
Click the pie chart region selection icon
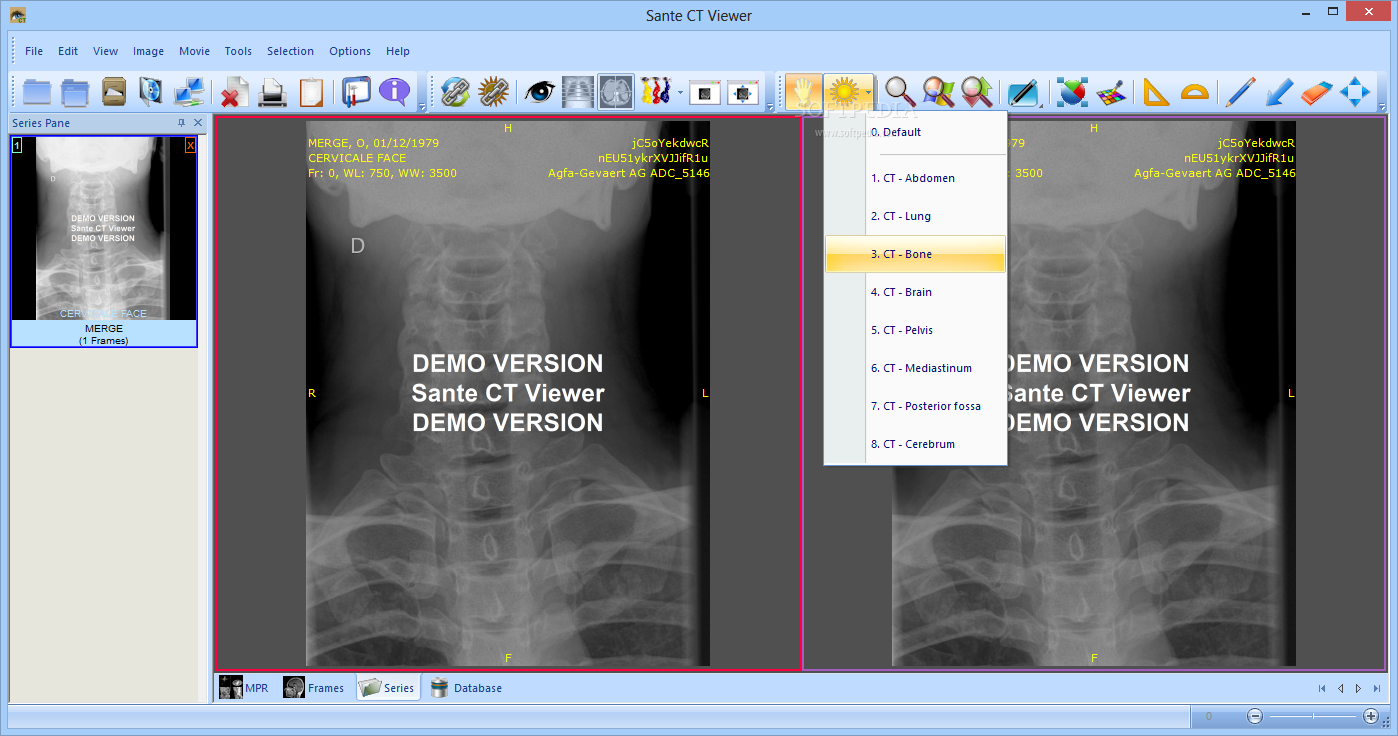click(x=1072, y=92)
